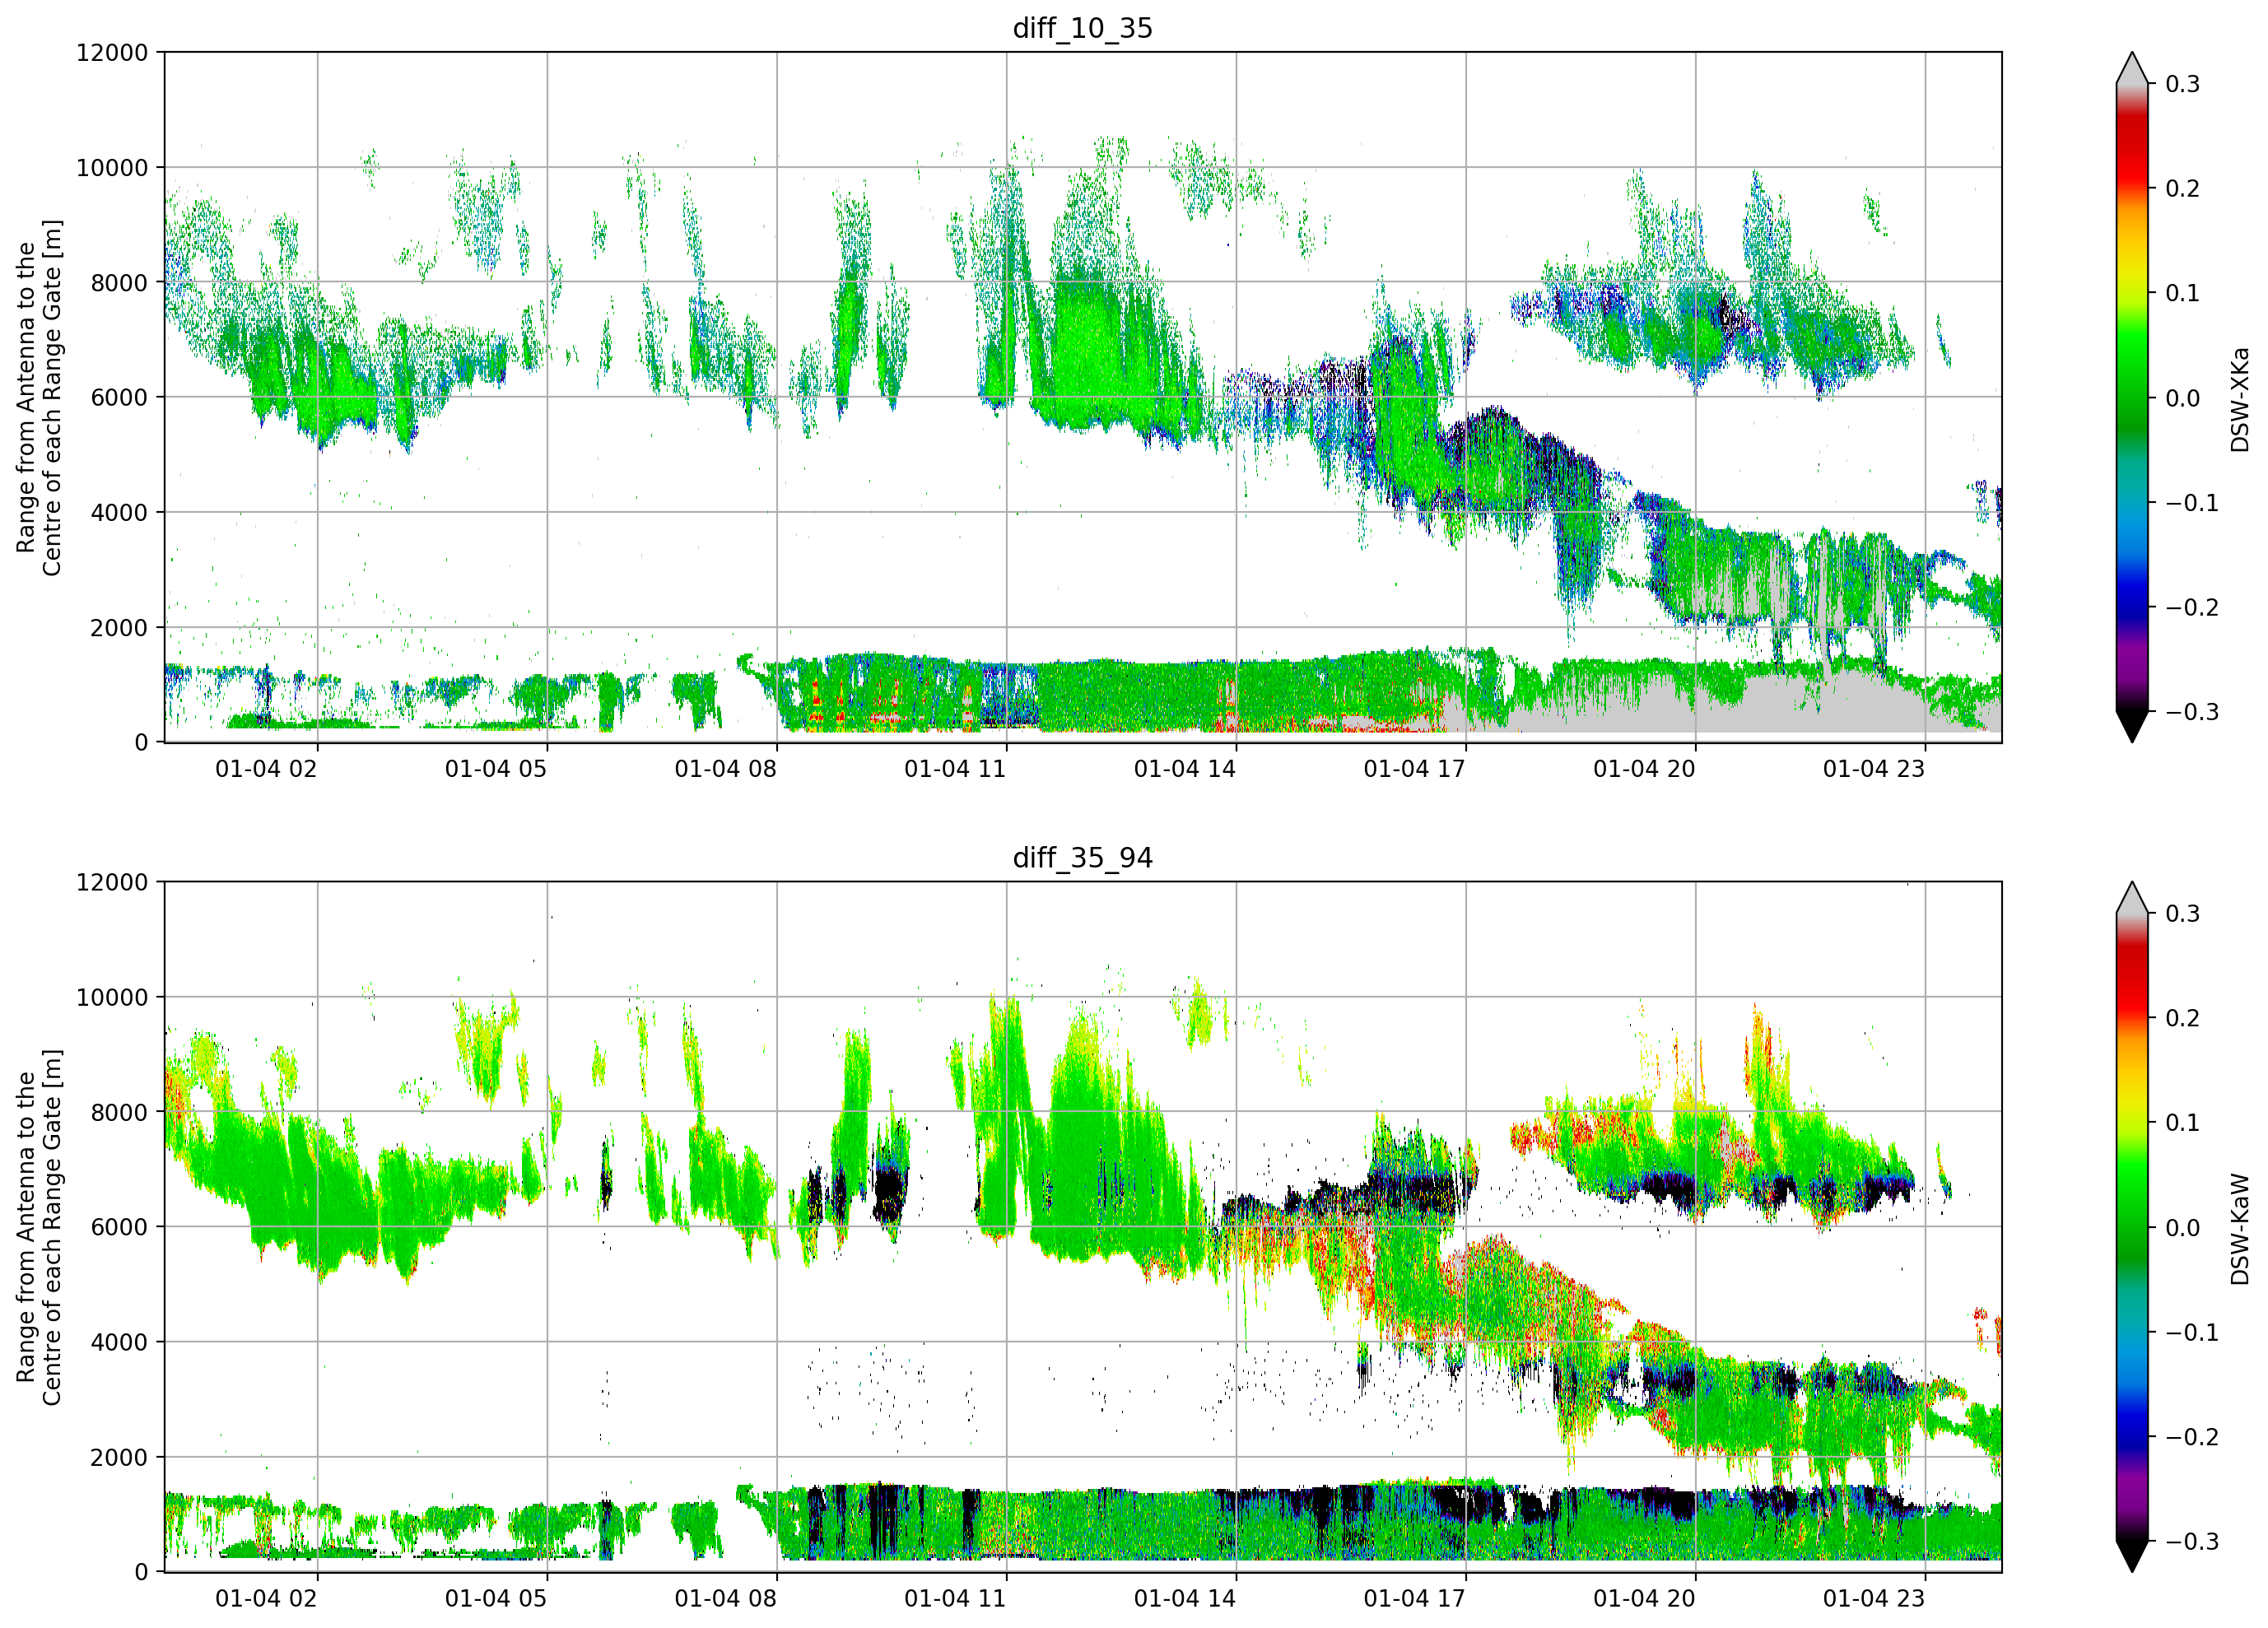Viewport: 2268px width, 1628px height.
Task: Click the DSW-KaW colorbar gradient
Action: coord(2132,1227)
